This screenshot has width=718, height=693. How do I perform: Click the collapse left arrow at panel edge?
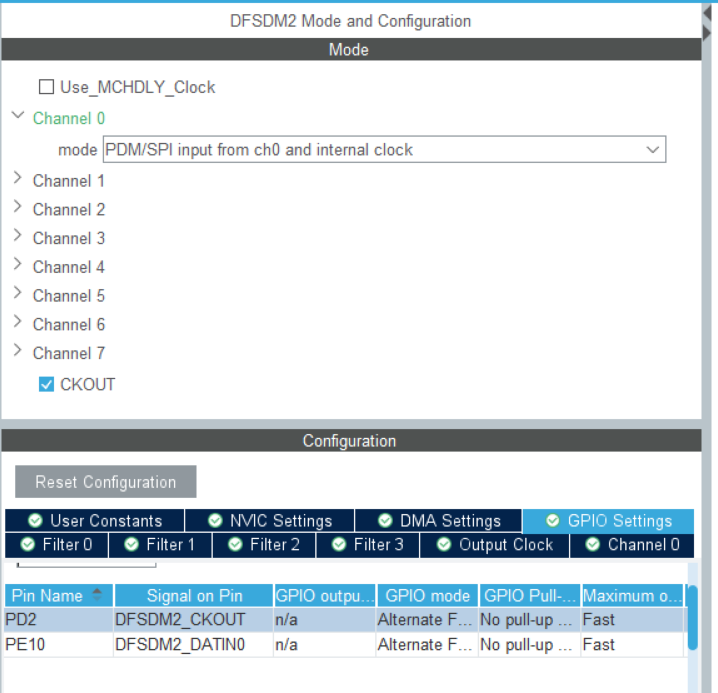tap(707, 13)
